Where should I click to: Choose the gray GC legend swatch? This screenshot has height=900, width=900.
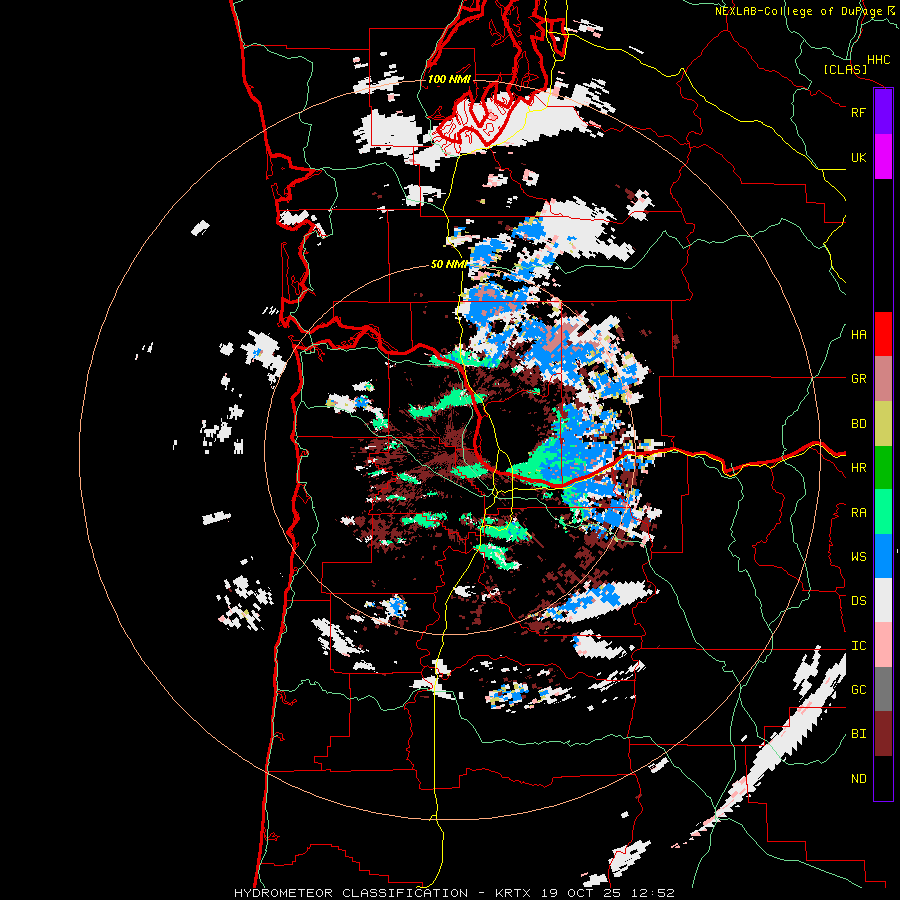point(883,689)
